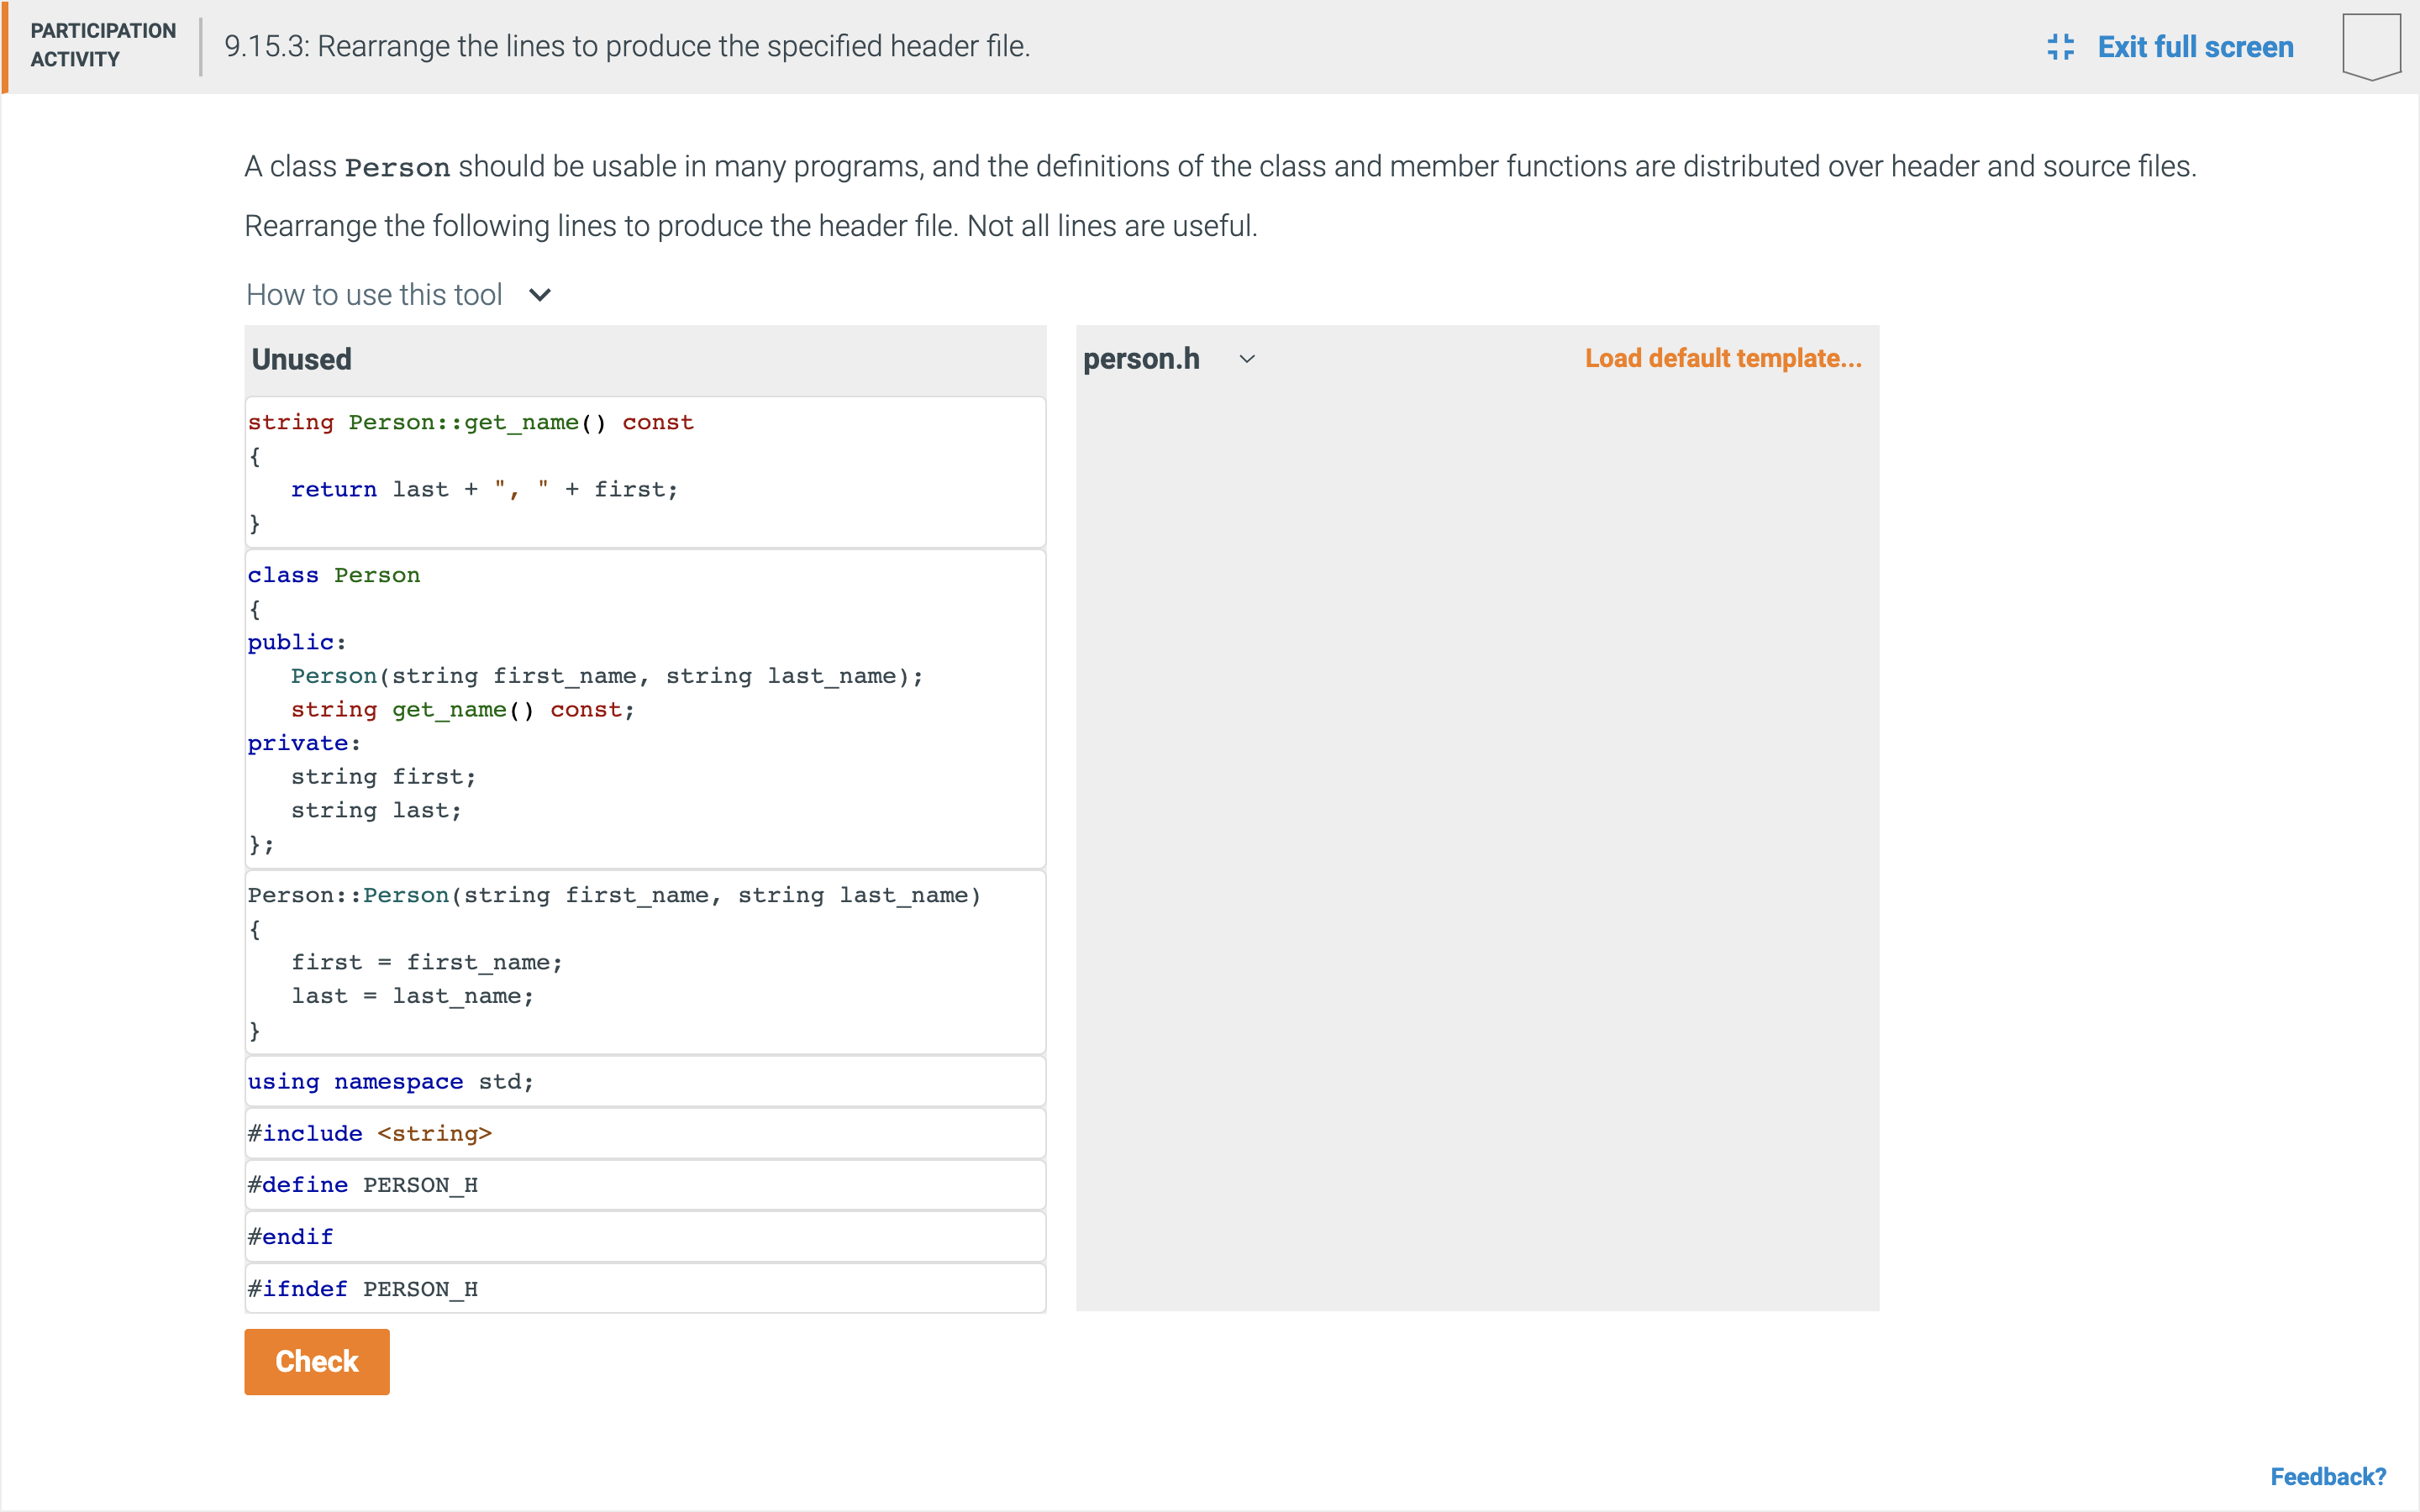Select the "using namespace std;" code line
Screen dimensions: 2420x1512
click(645, 1081)
